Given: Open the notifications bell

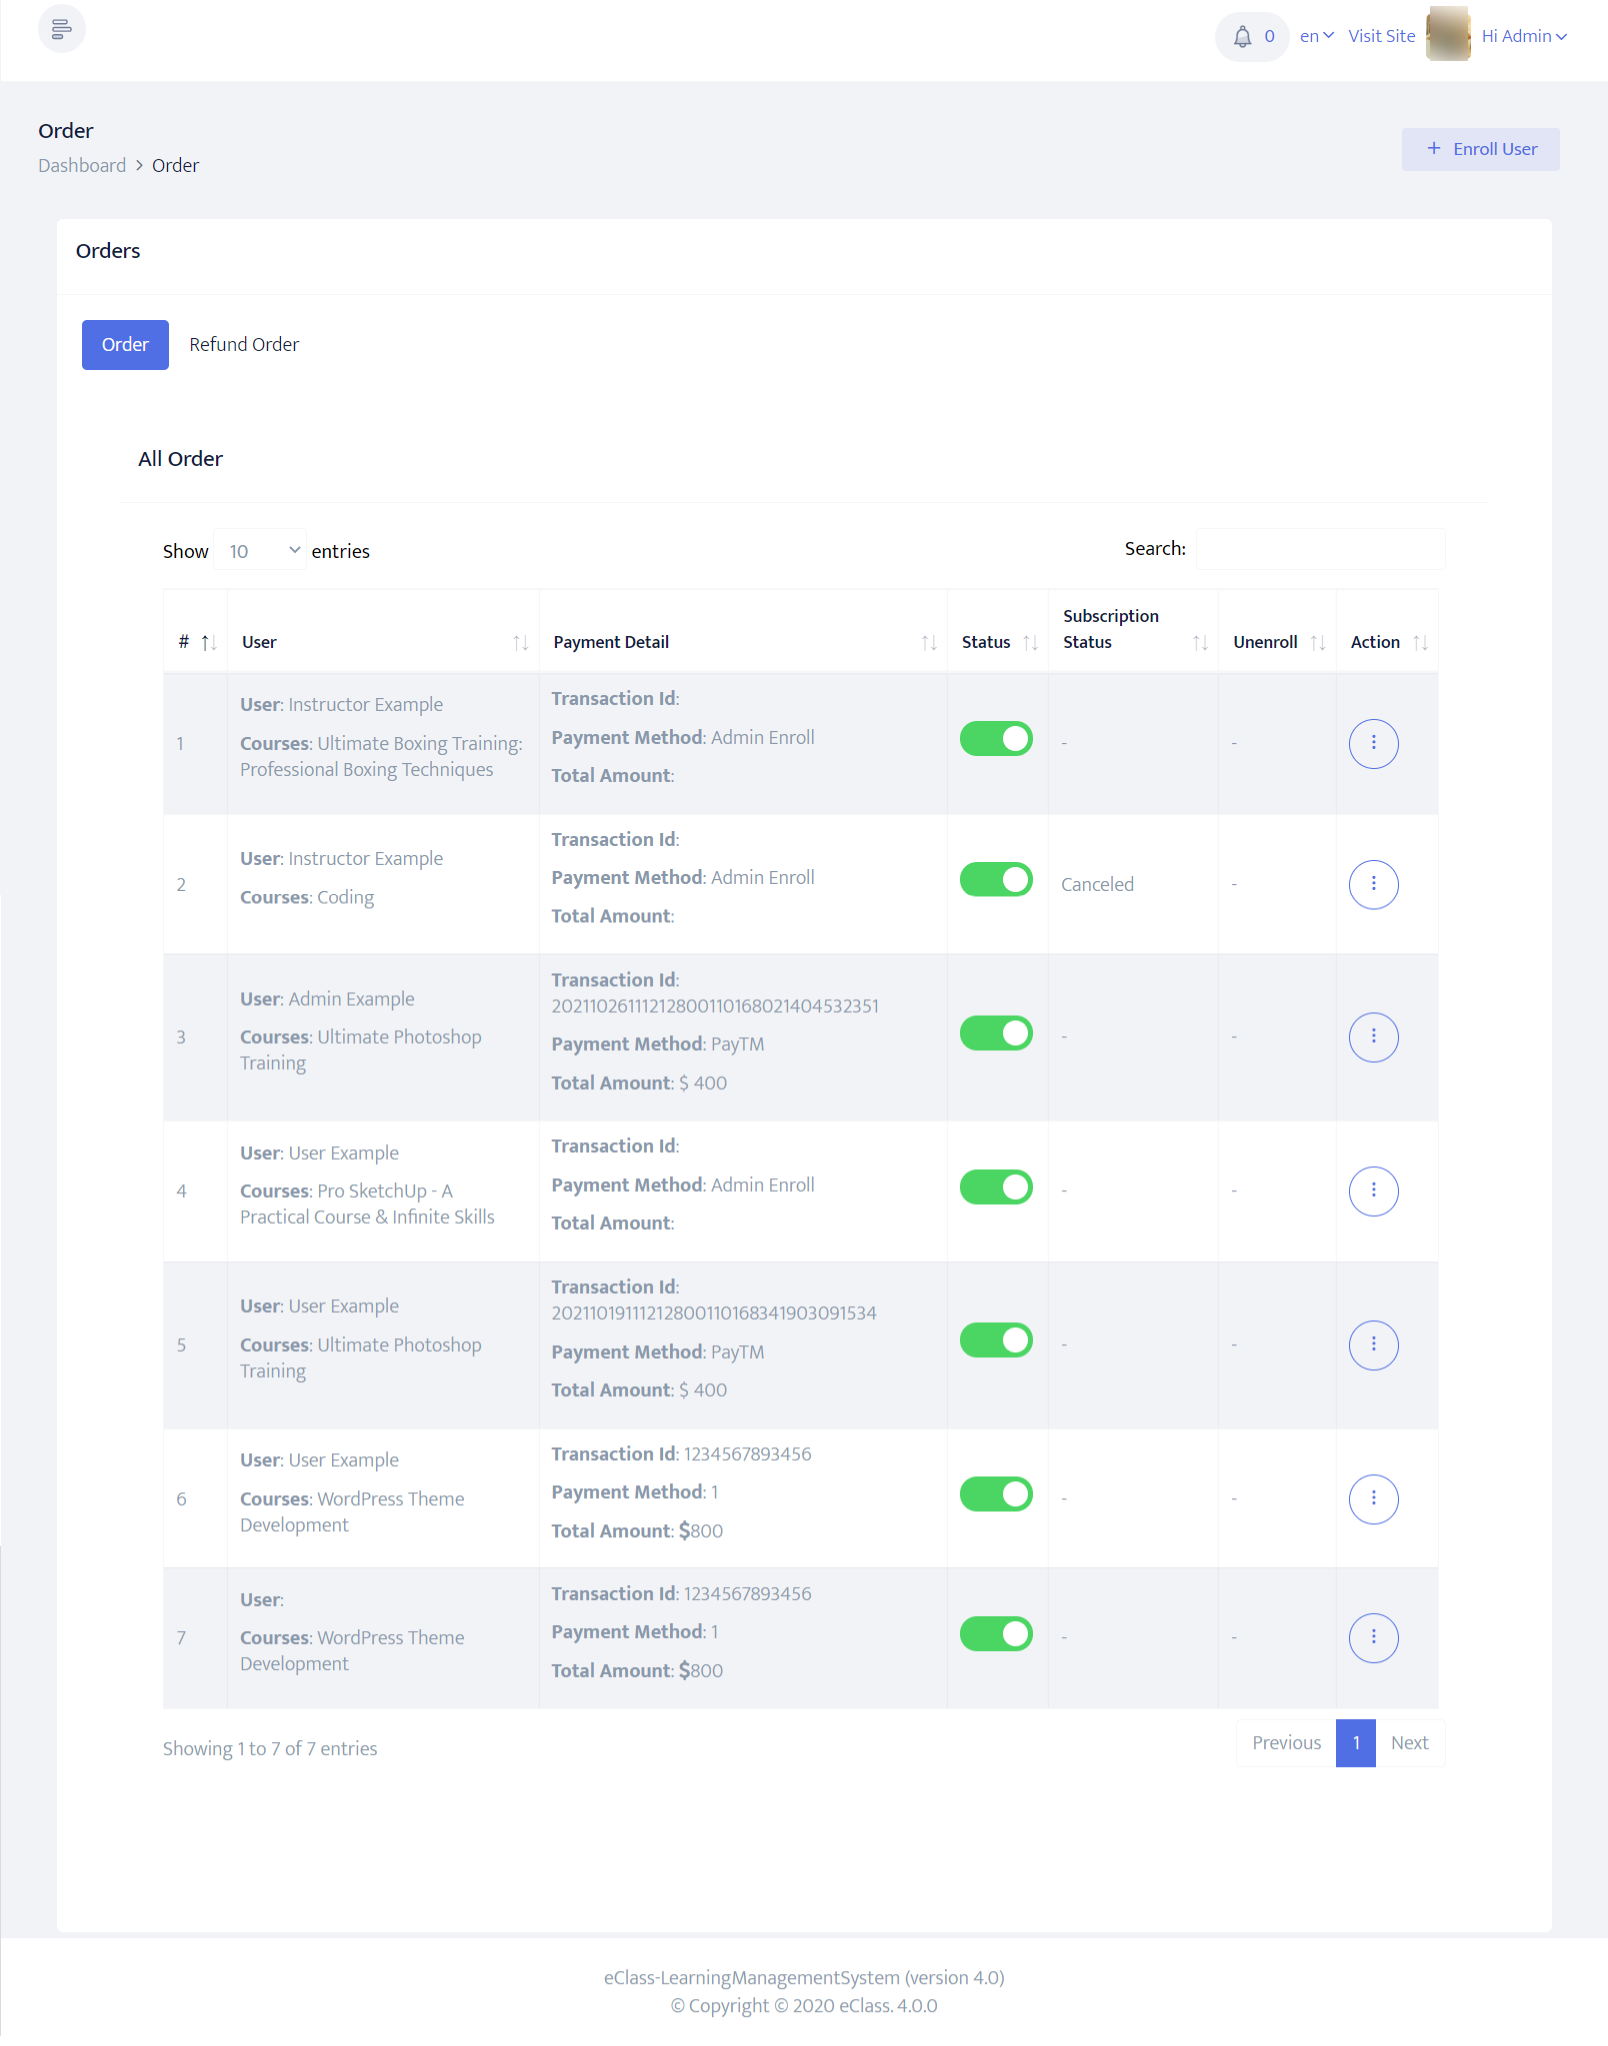Looking at the screenshot, I should [1243, 37].
